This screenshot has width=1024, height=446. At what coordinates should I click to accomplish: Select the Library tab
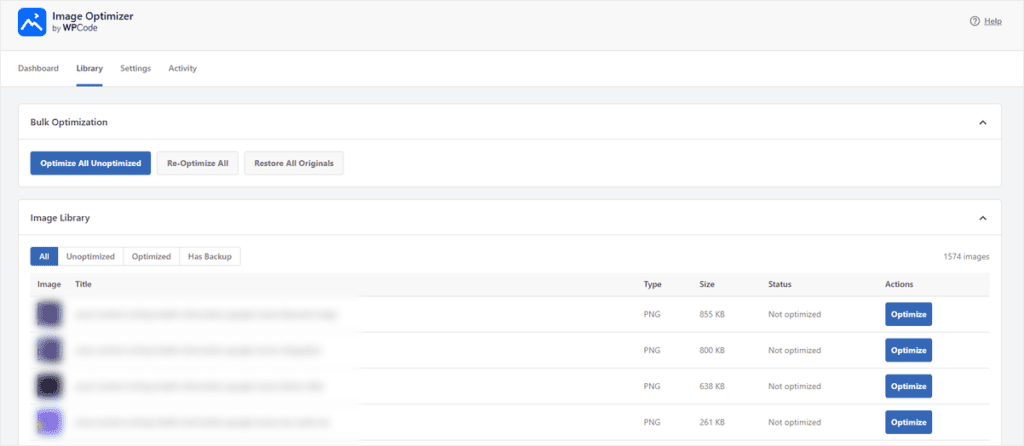[89, 68]
